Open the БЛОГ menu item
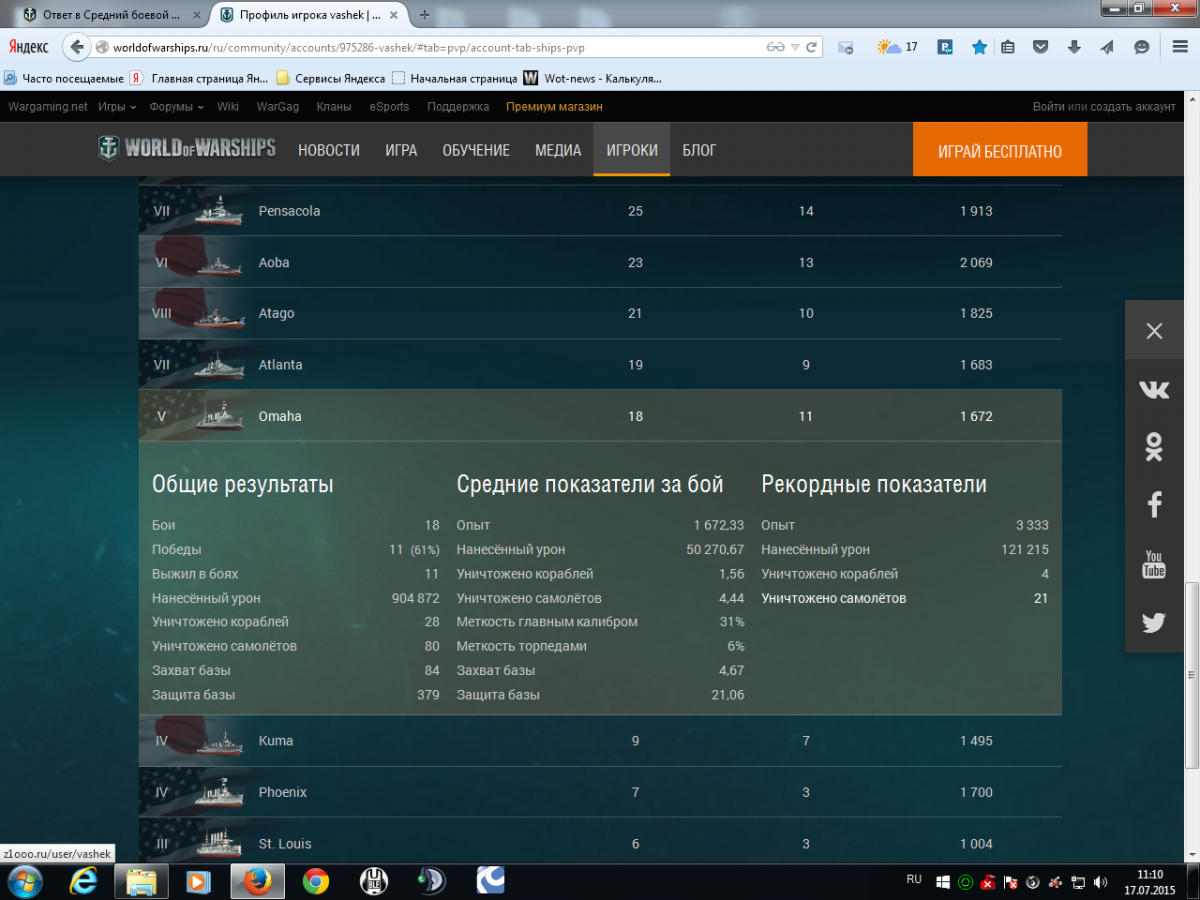 pos(699,150)
